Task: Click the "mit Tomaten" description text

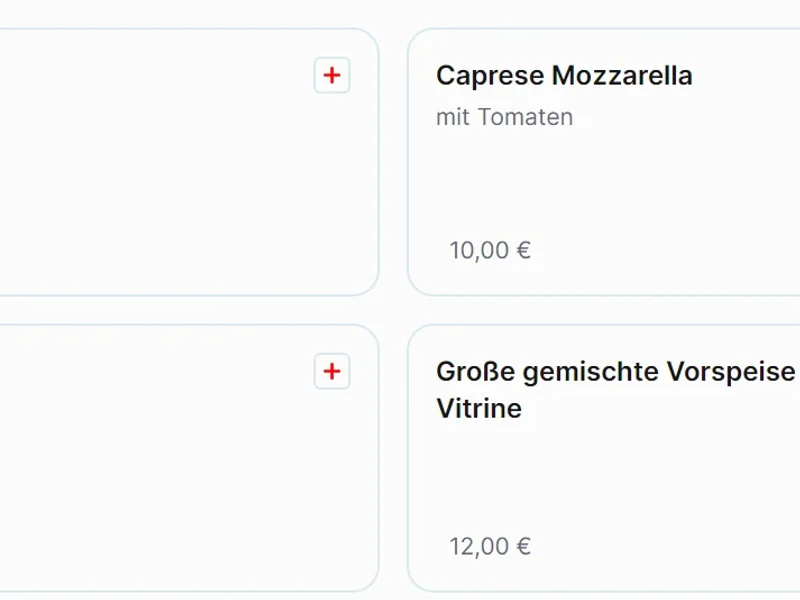Action: [504, 117]
